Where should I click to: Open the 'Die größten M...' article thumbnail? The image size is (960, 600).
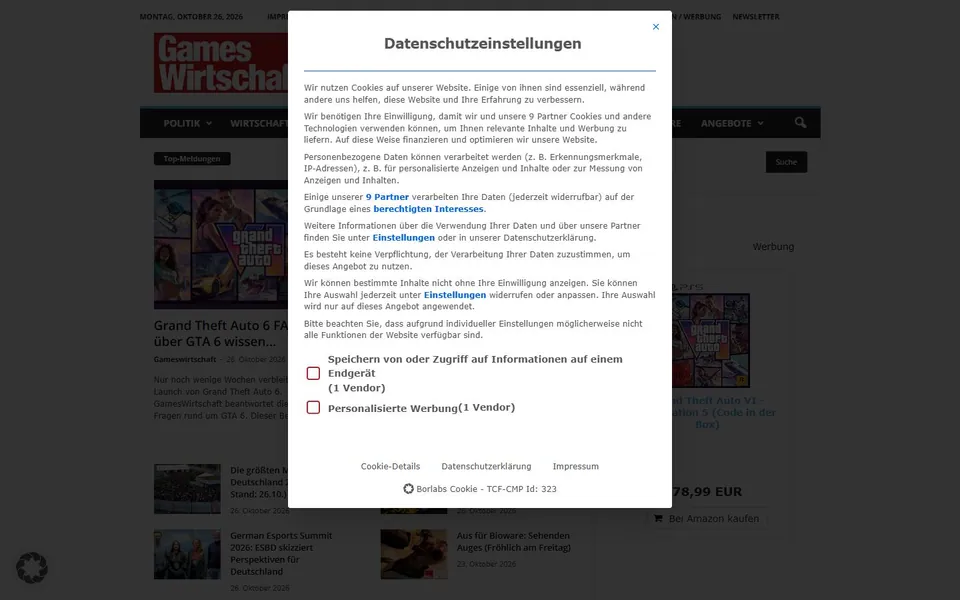pos(187,489)
